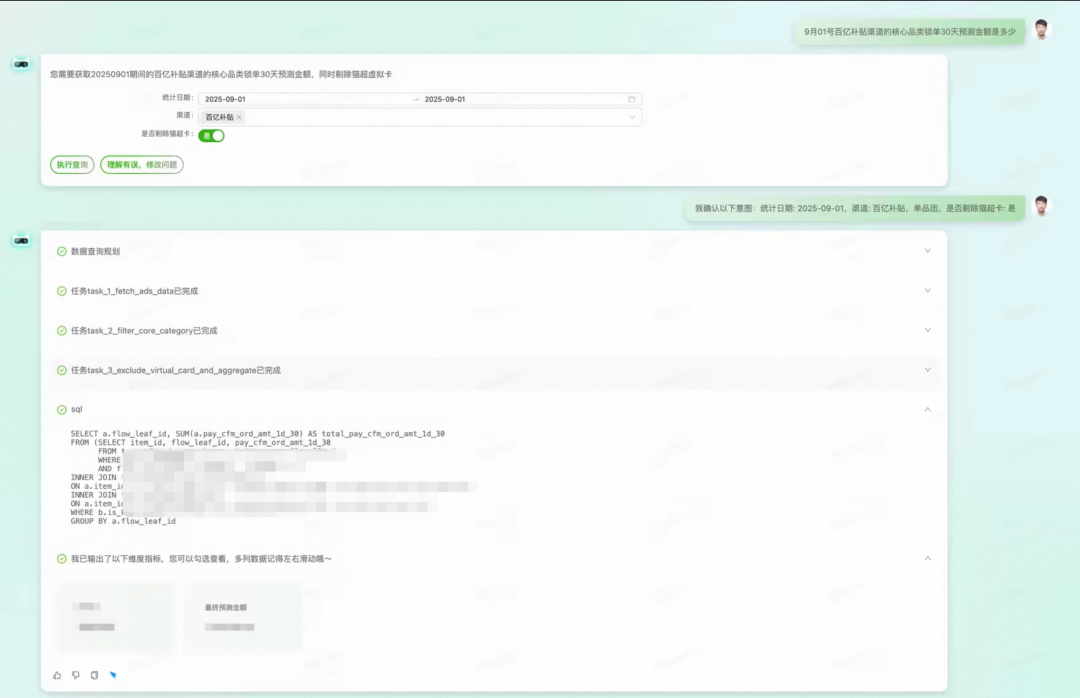Click the 我已输出了以下维度指标 message text
This screenshot has width=1080, height=698.
[x=201, y=559]
